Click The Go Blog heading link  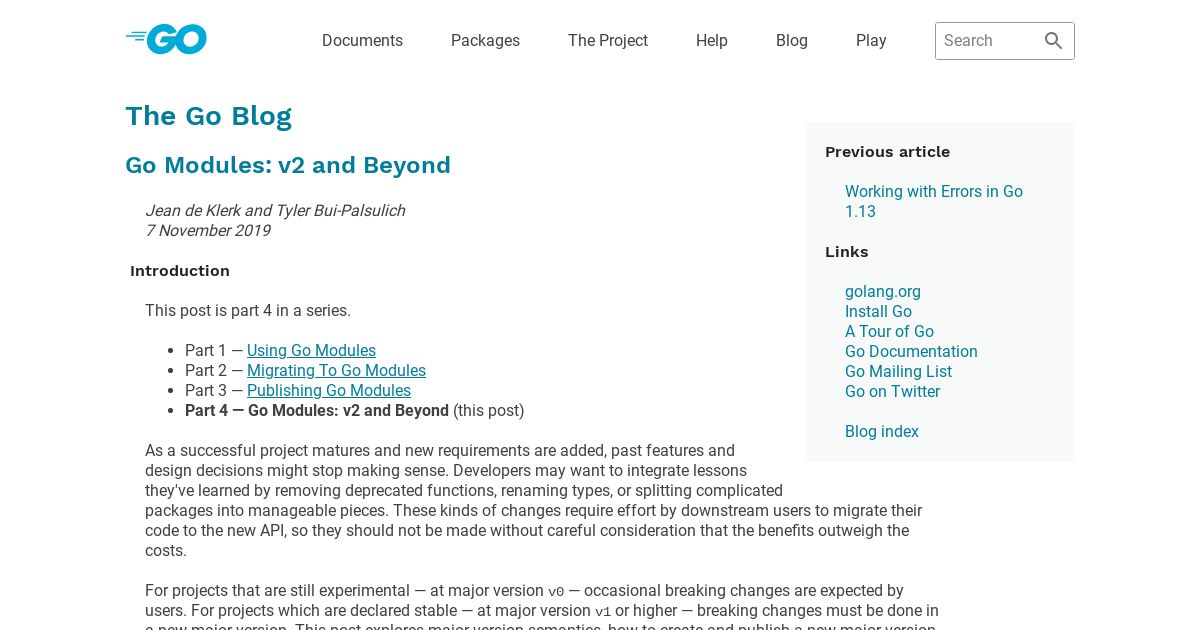tap(208, 116)
